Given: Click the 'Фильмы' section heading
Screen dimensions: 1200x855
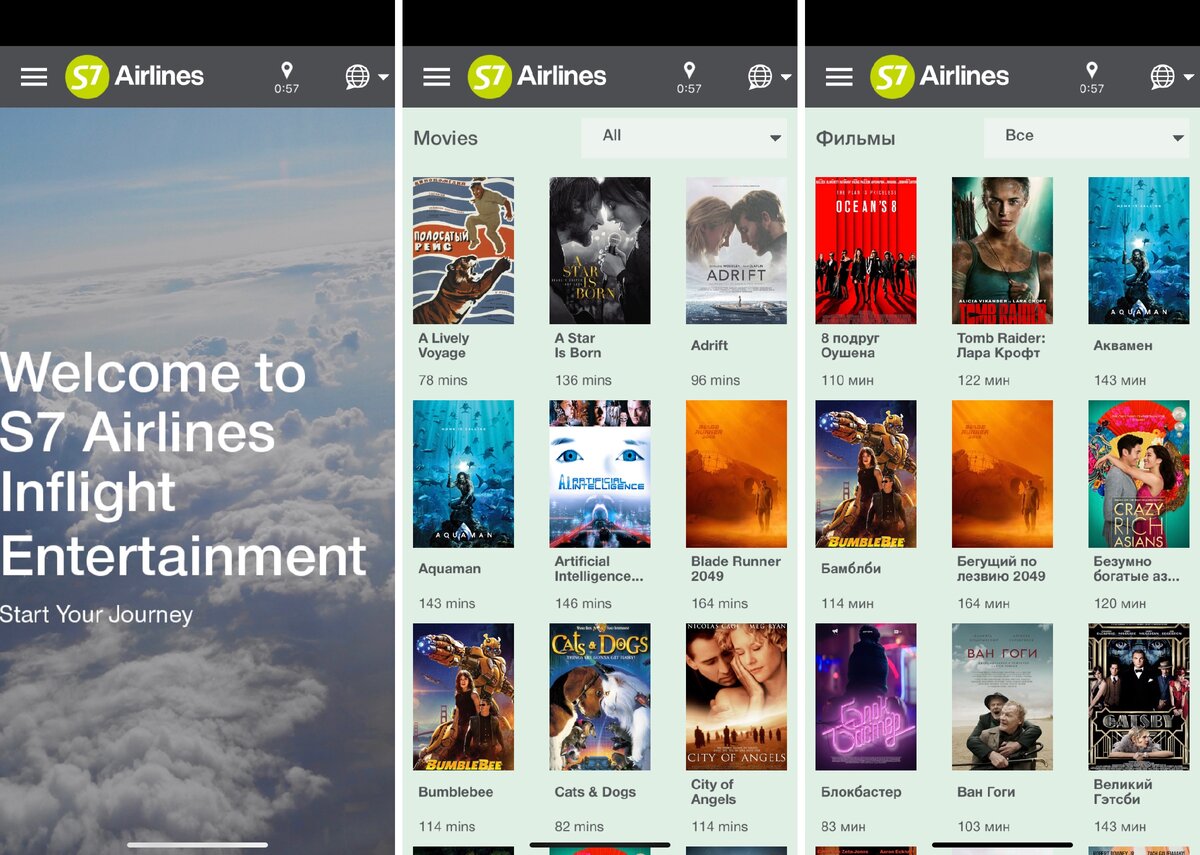Looking at the screenshot, I should point(856,139).
